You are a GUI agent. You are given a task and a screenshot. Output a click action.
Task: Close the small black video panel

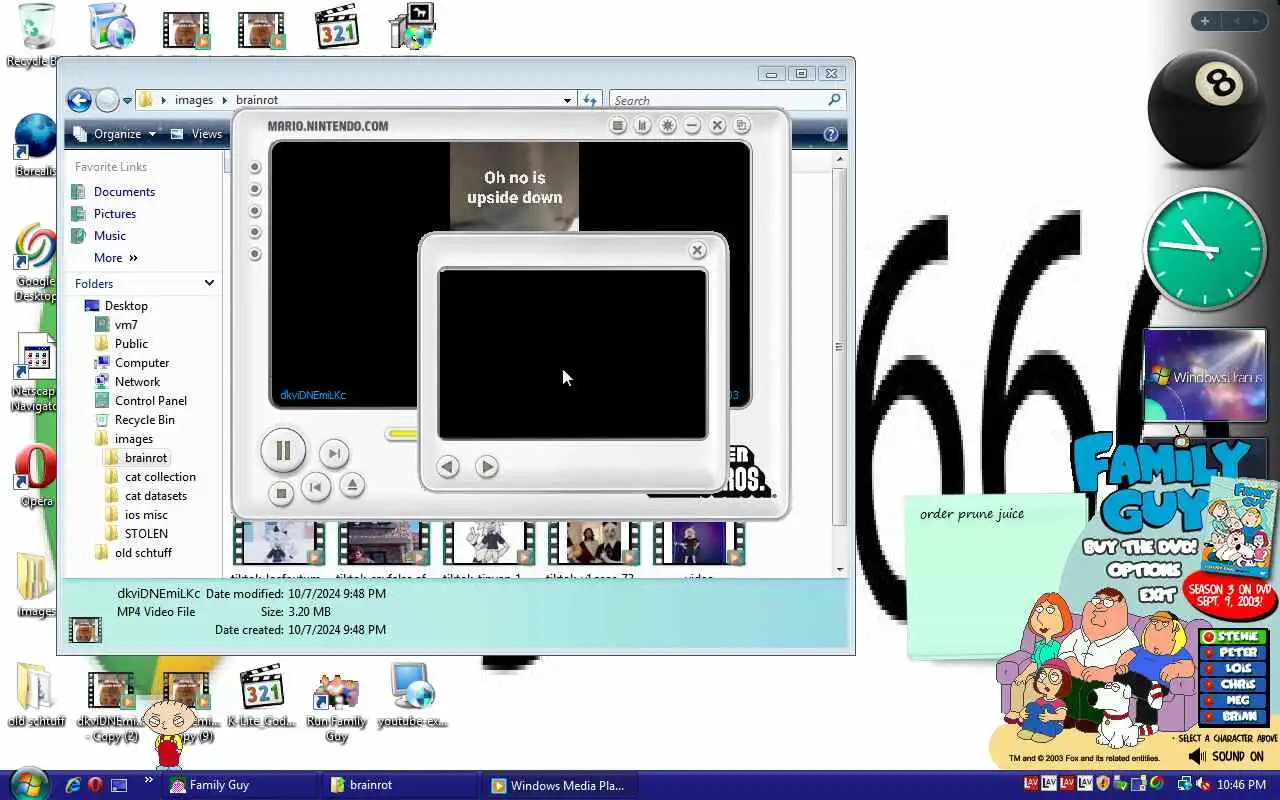click(698, 250)
